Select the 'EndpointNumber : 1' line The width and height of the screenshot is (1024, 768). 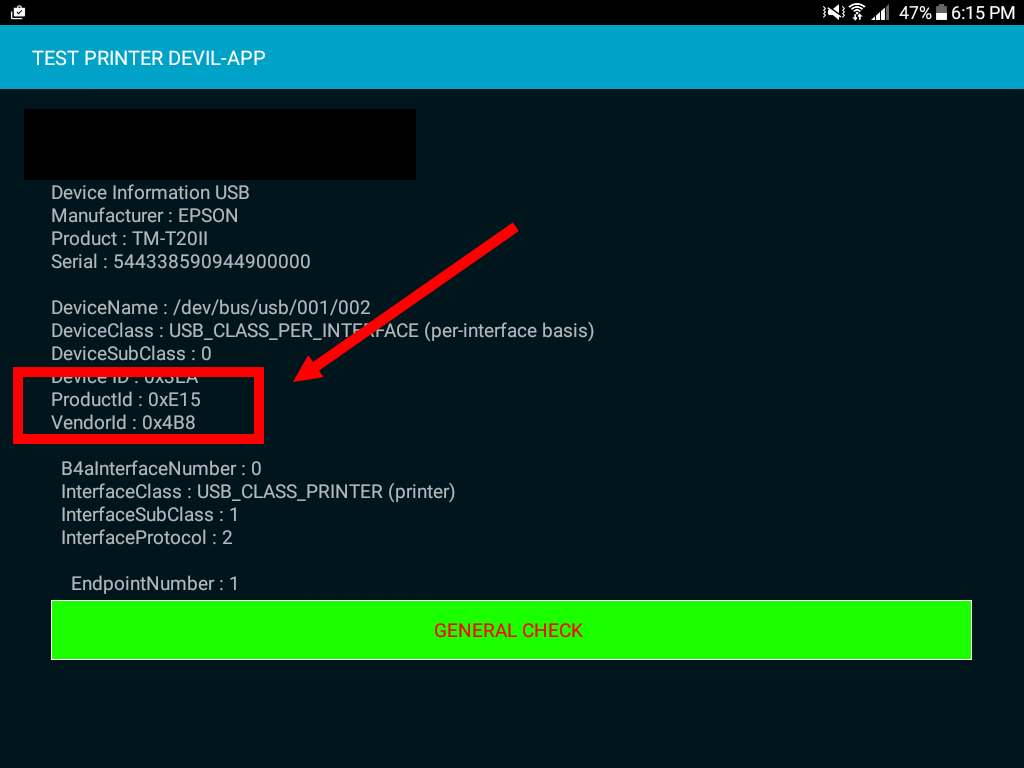pos(155,583)
